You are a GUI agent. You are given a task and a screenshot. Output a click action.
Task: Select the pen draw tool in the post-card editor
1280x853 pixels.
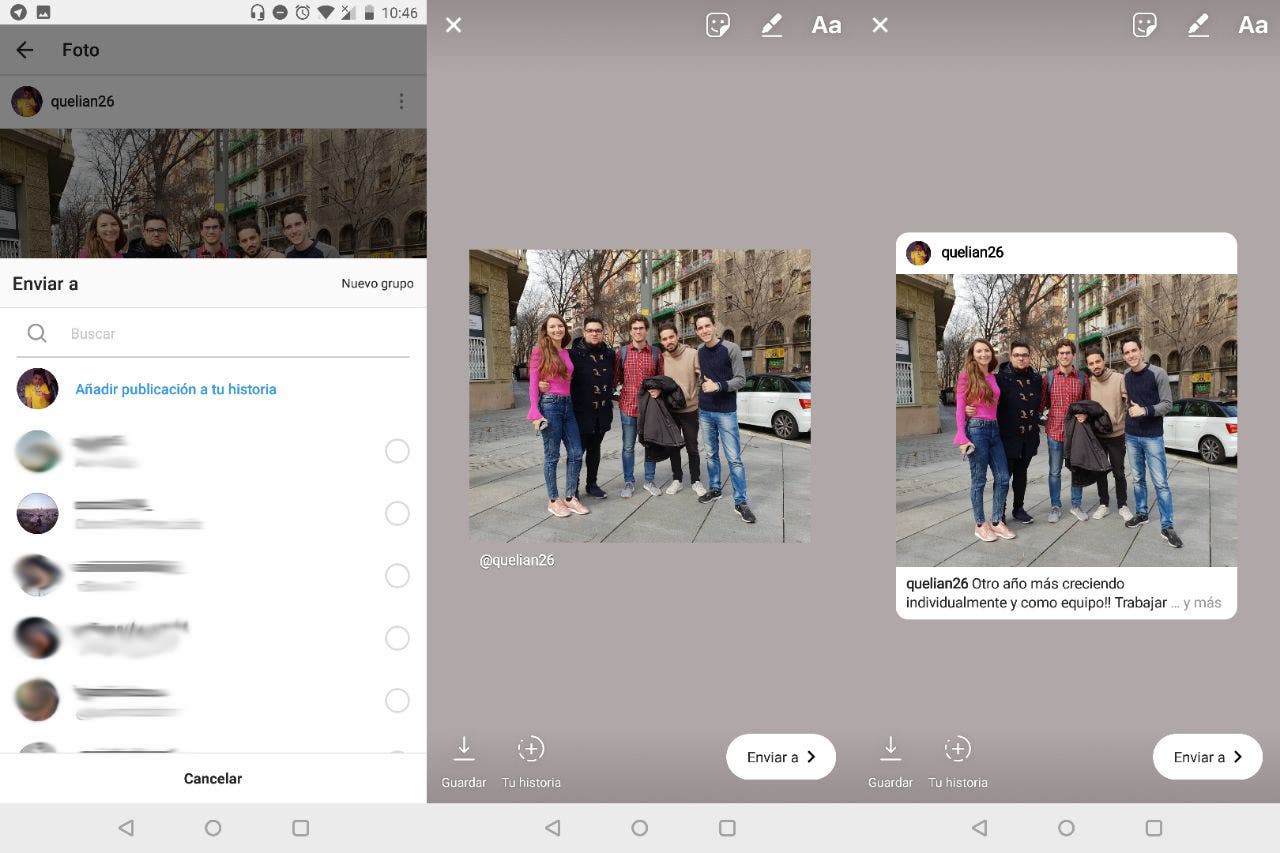(1198, 25)
